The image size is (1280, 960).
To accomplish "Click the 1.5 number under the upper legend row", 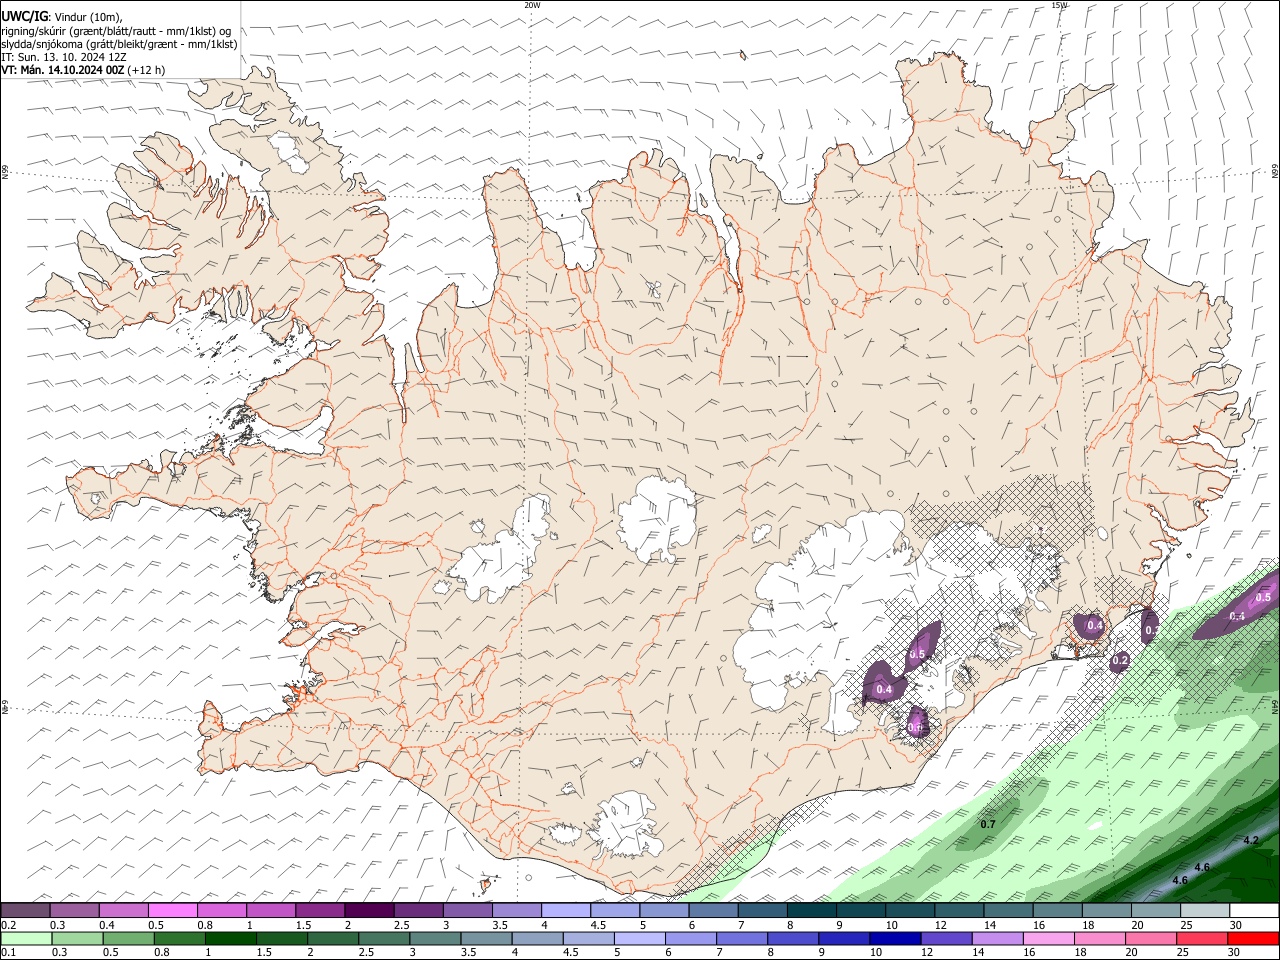I will [x=303, y=925].
